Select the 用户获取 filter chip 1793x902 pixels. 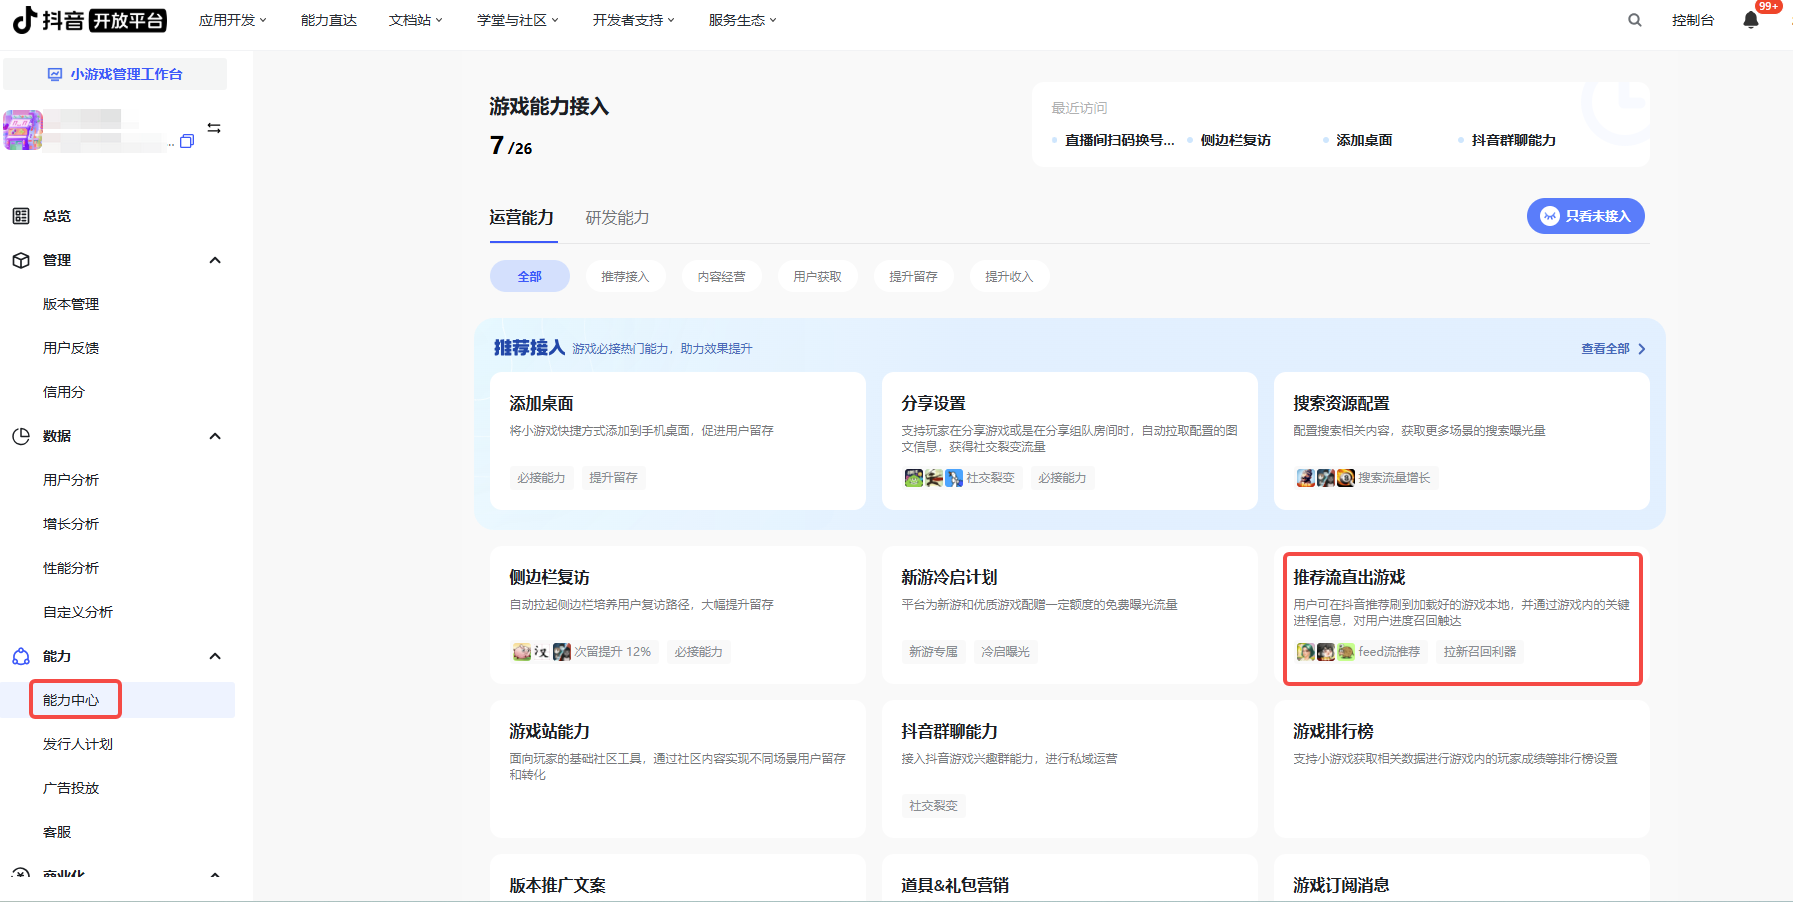pyautogui.click(x=817, y=276)
